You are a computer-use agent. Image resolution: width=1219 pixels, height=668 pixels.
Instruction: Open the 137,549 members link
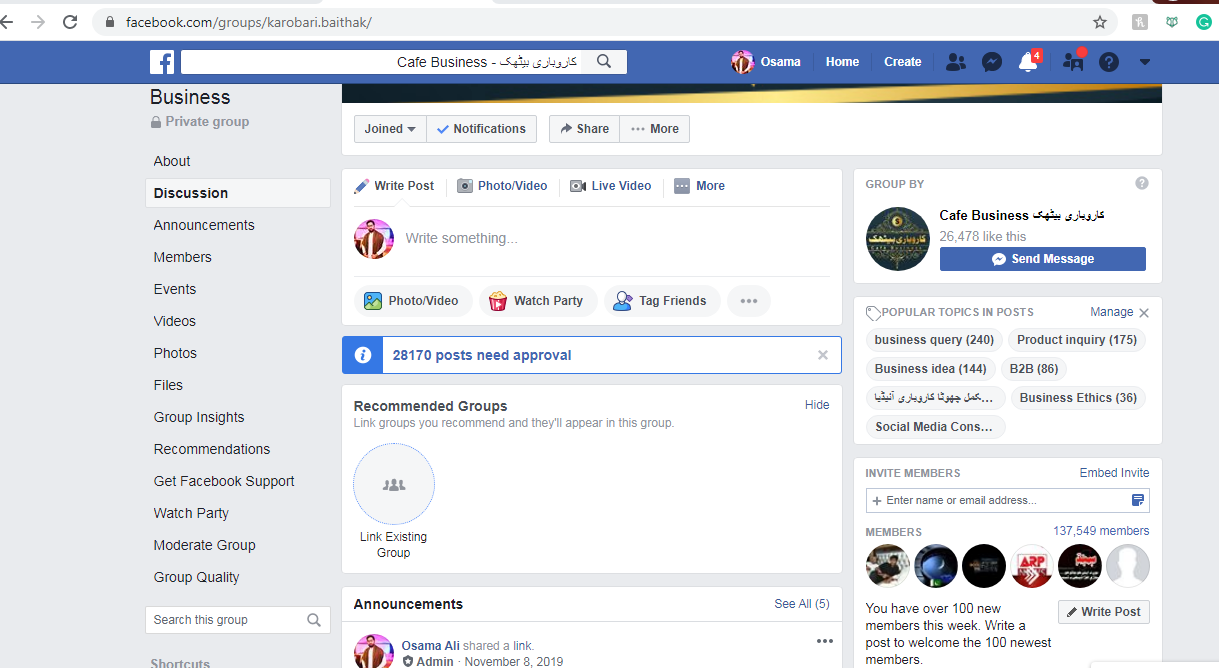click(x=1101, y=531)
